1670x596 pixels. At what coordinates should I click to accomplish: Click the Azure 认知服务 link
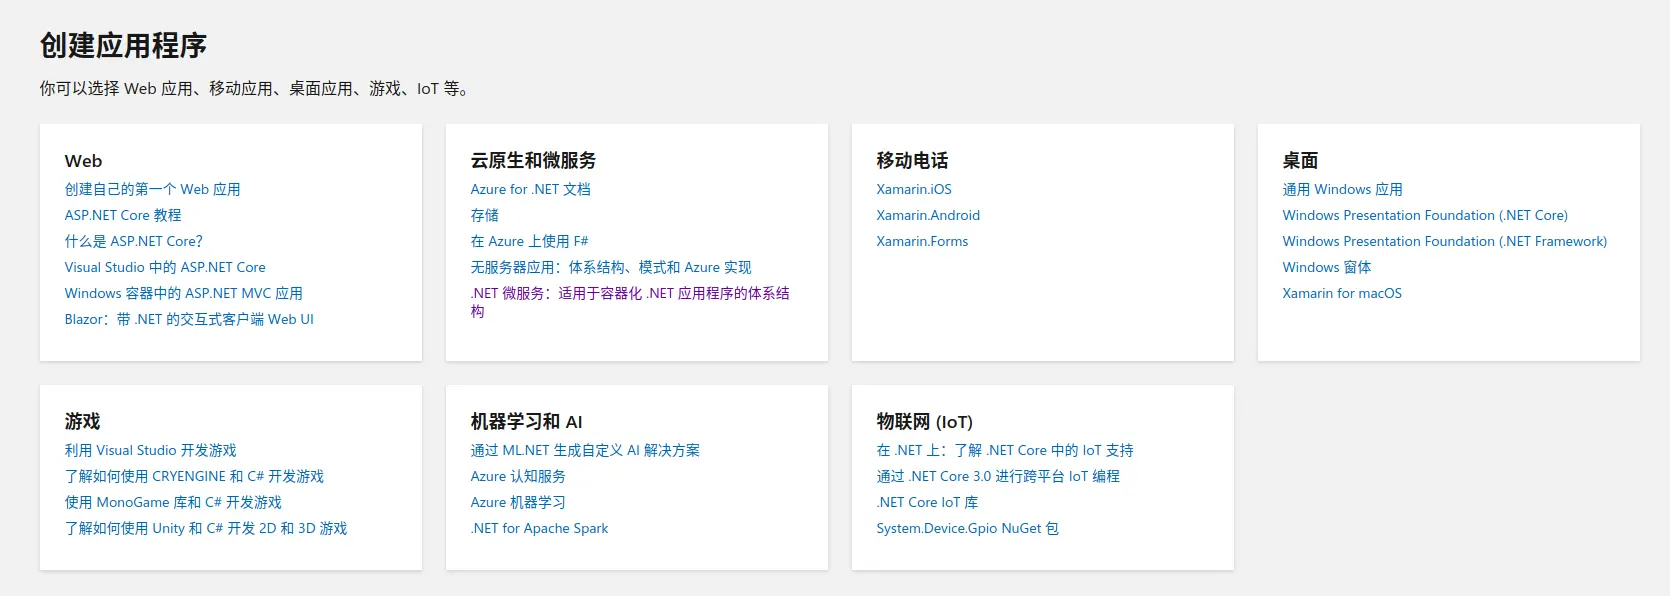pyautogui.click(x=518, y=476)
